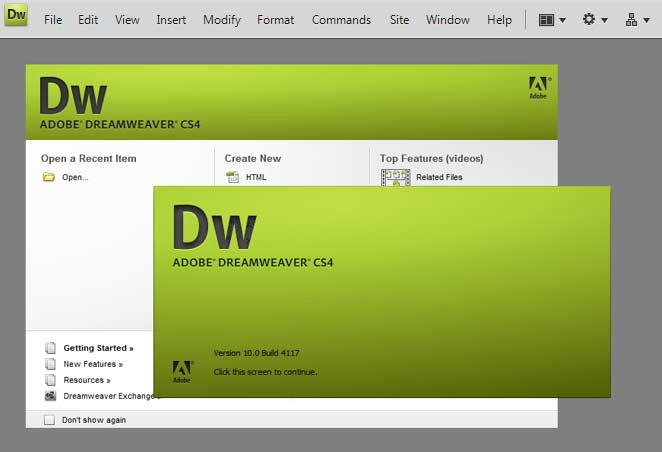
Task: Open the Modify menu
Action: coord(222,20)
